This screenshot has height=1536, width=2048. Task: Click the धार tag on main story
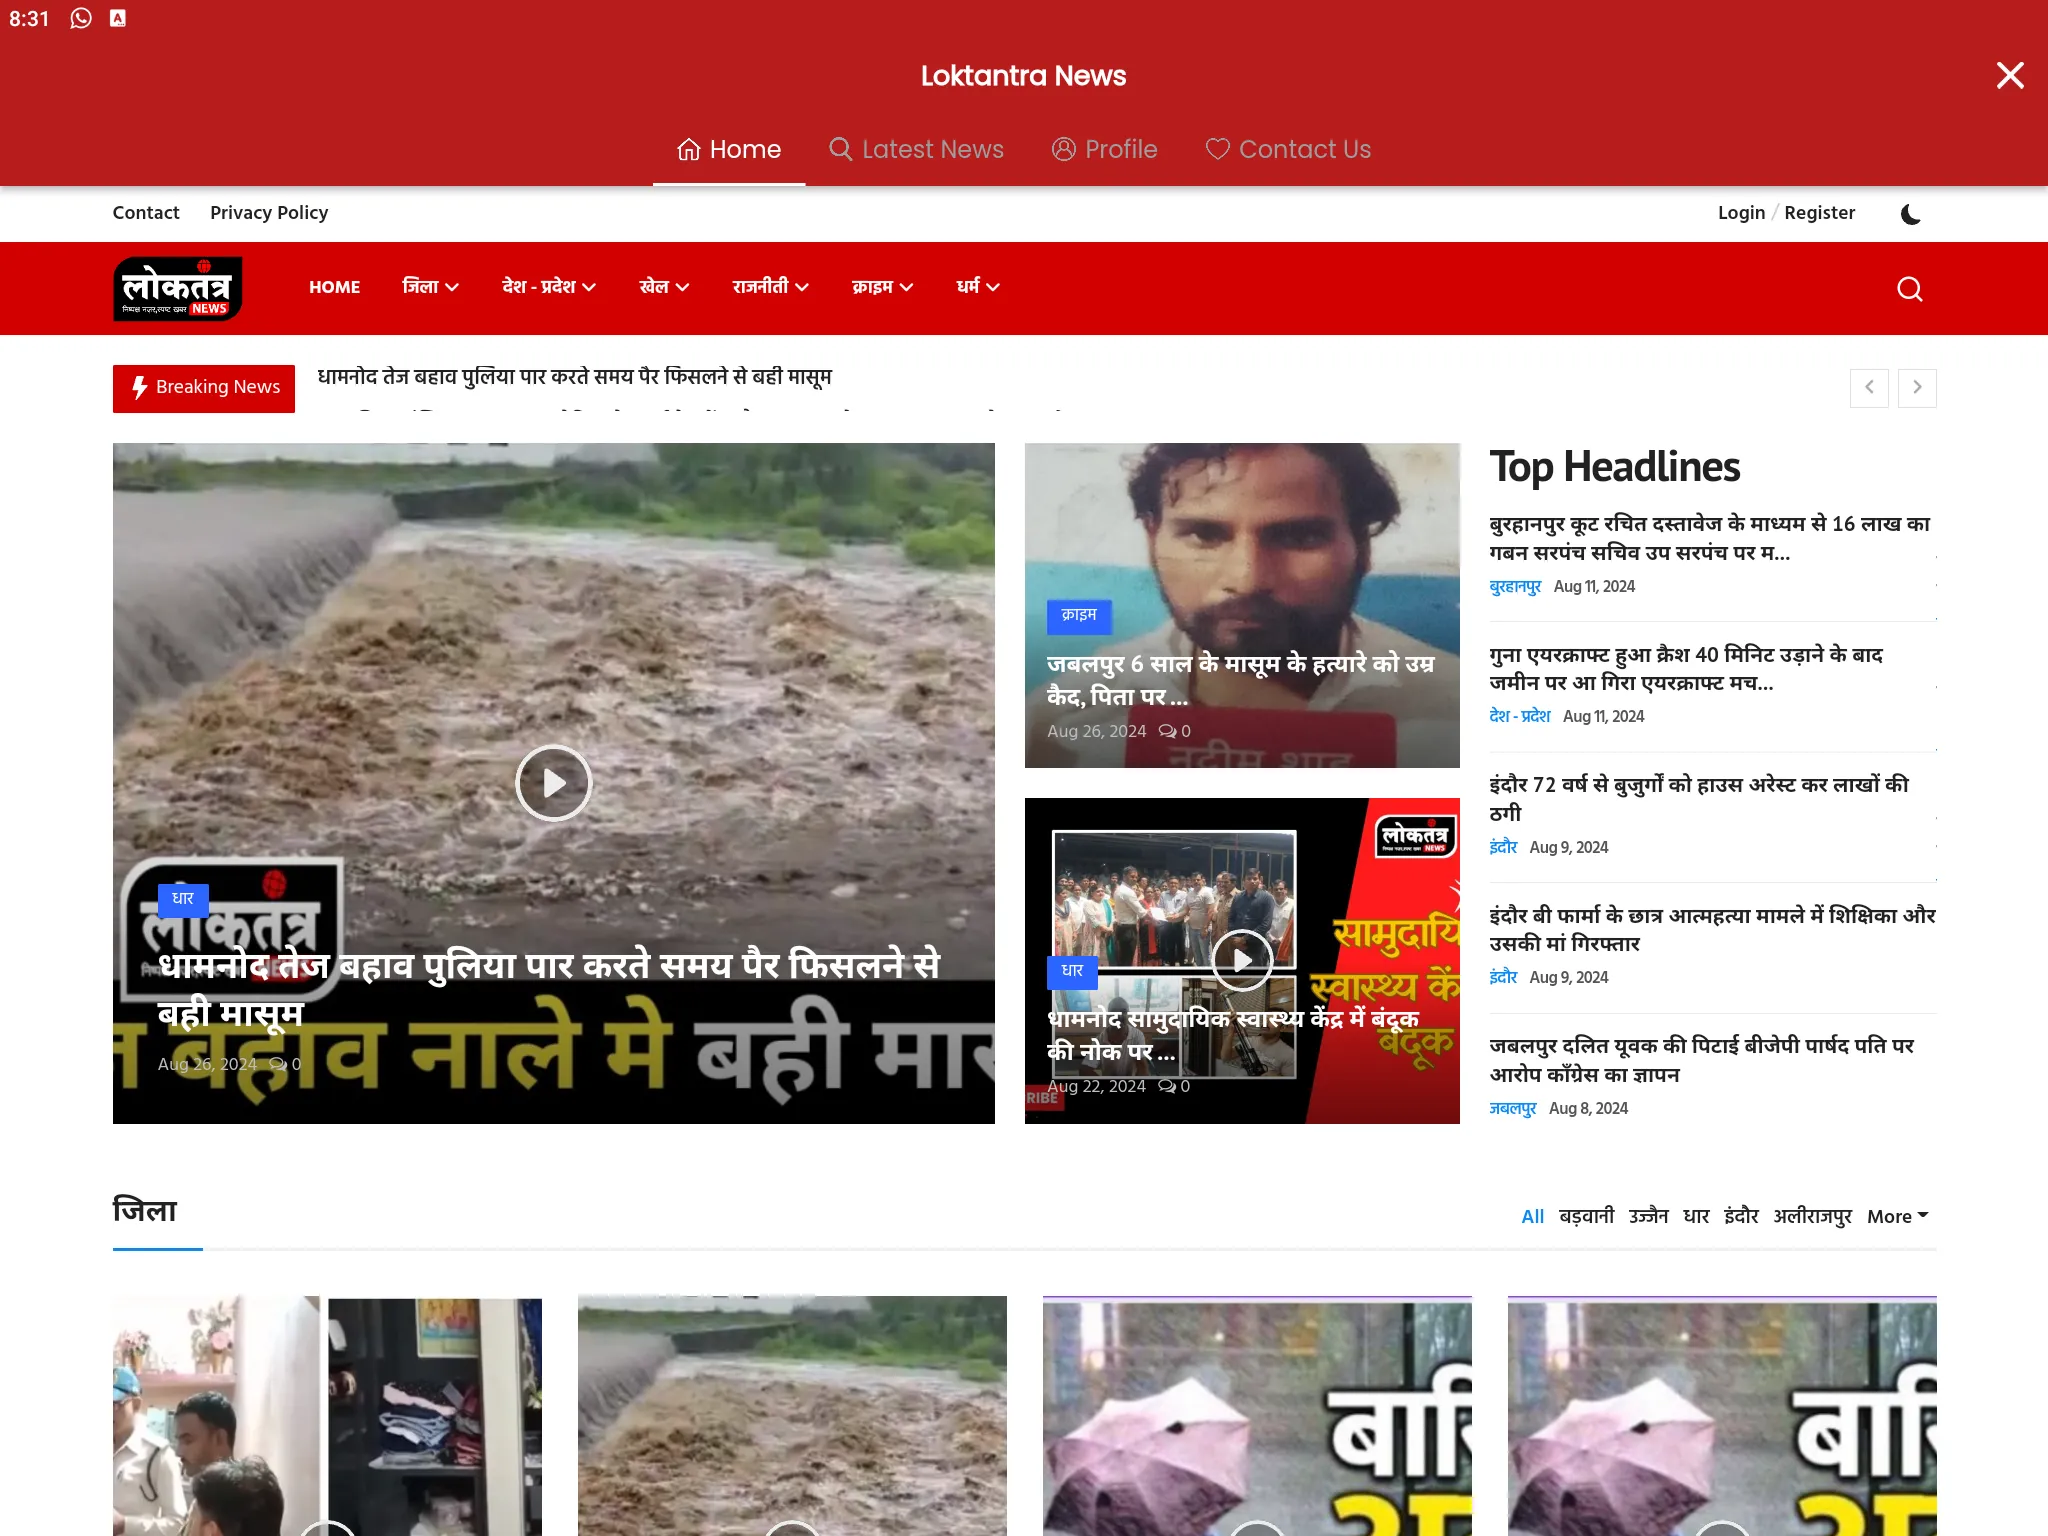click(183, 899)
